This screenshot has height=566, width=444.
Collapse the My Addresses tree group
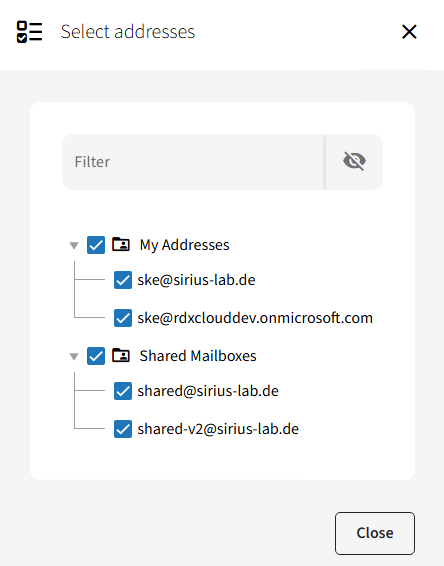click(x=74, y=246)
